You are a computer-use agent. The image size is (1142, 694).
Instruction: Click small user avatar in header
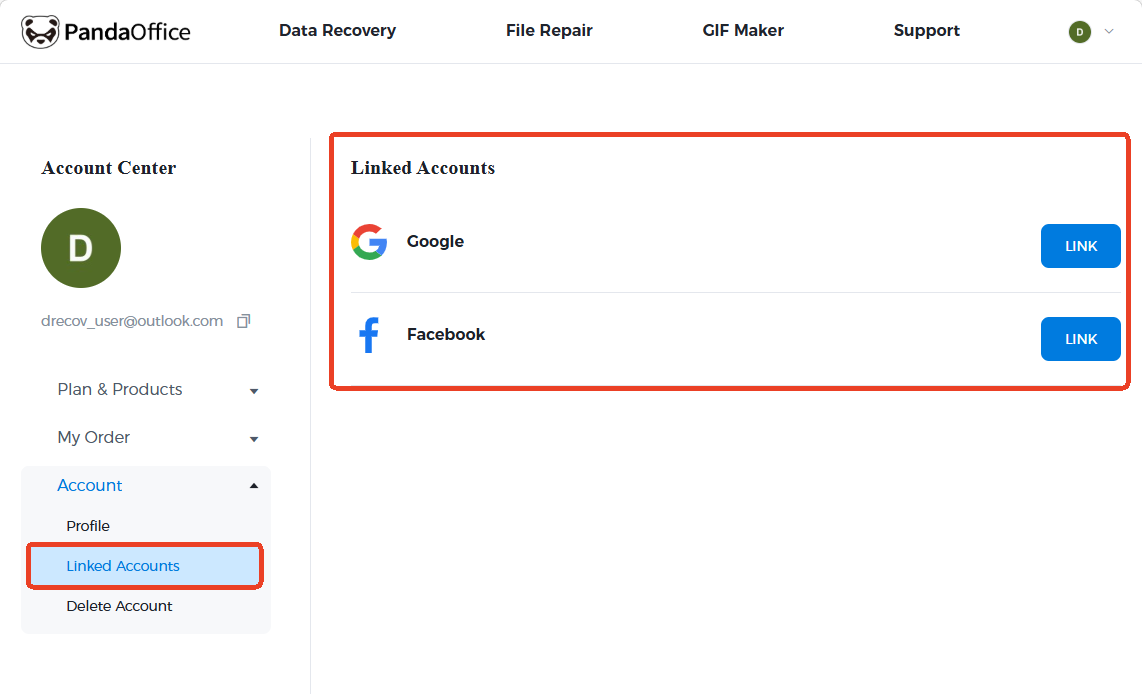(x=1079, y=32)
